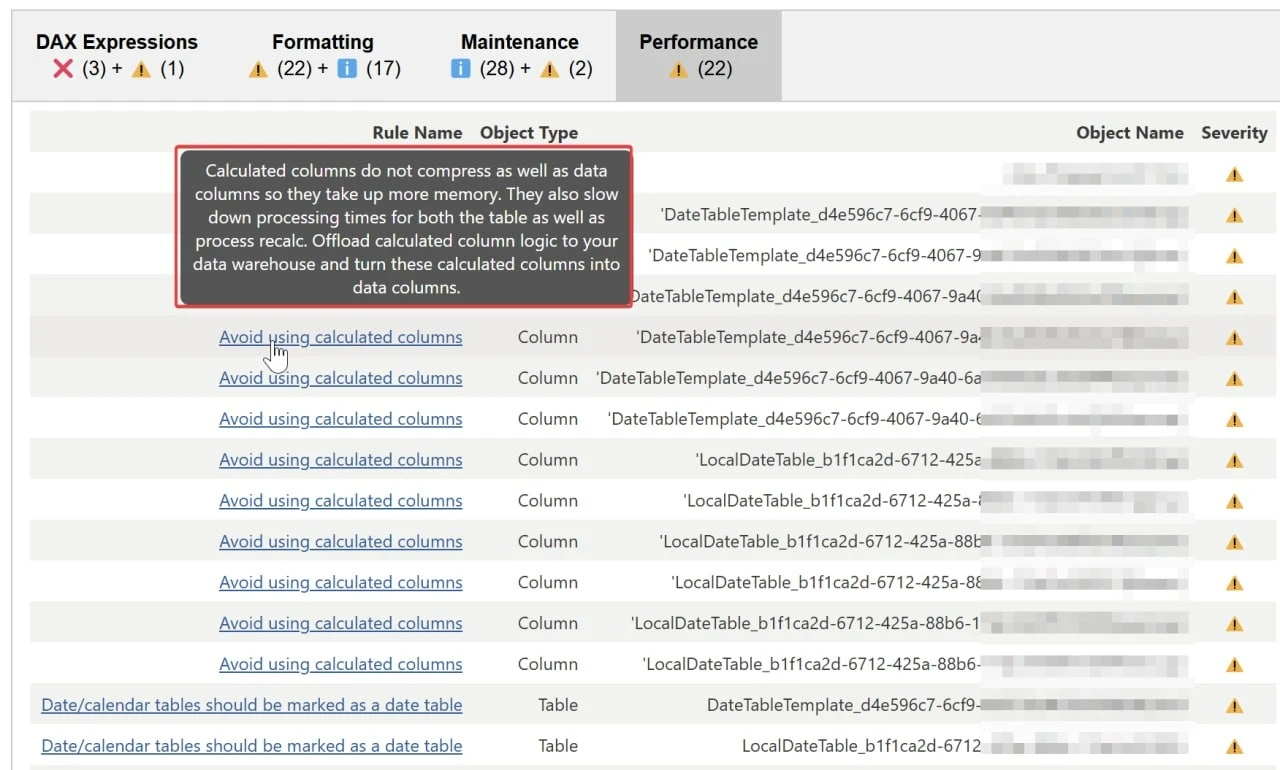Click warning triangle icon in DAX Expressions tab
The width and height of the screenshot is (1280, 770).
(141, 70)
